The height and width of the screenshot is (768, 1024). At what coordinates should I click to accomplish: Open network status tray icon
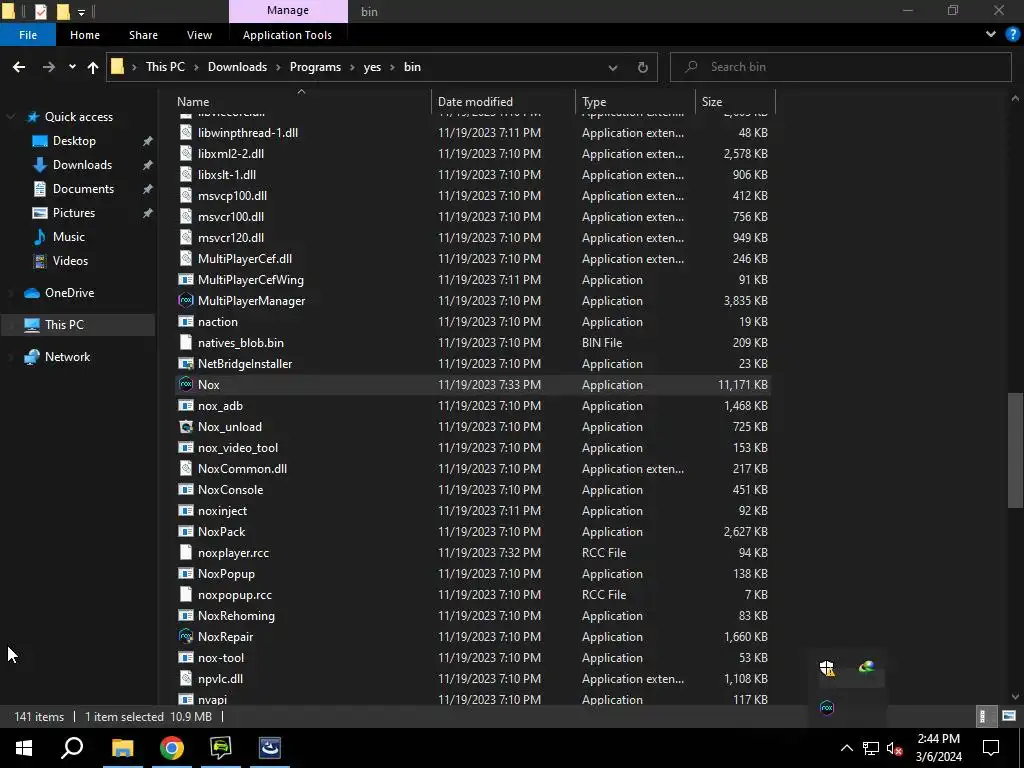(871, 748)
